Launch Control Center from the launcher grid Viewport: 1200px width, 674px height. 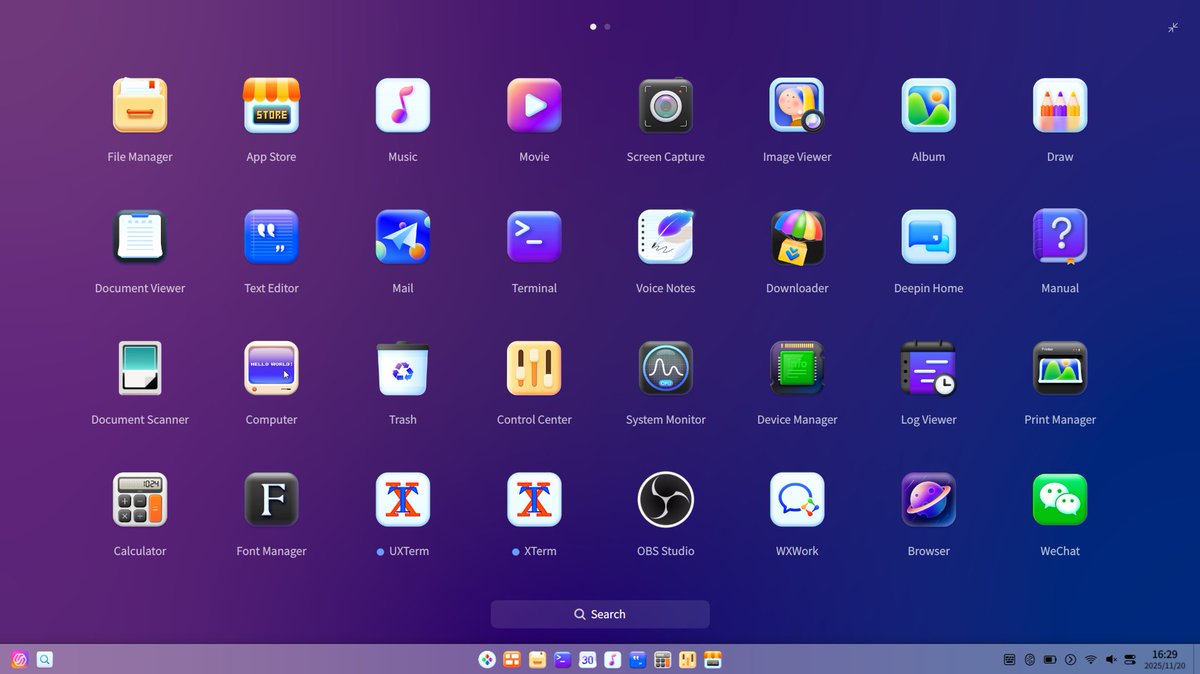coord(534,368)
